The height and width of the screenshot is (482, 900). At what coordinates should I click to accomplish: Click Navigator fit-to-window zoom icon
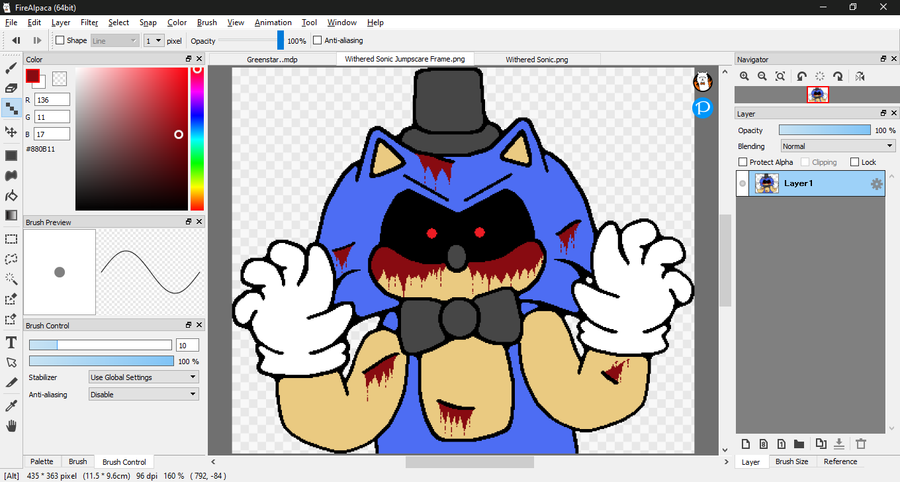pos(780,76)
